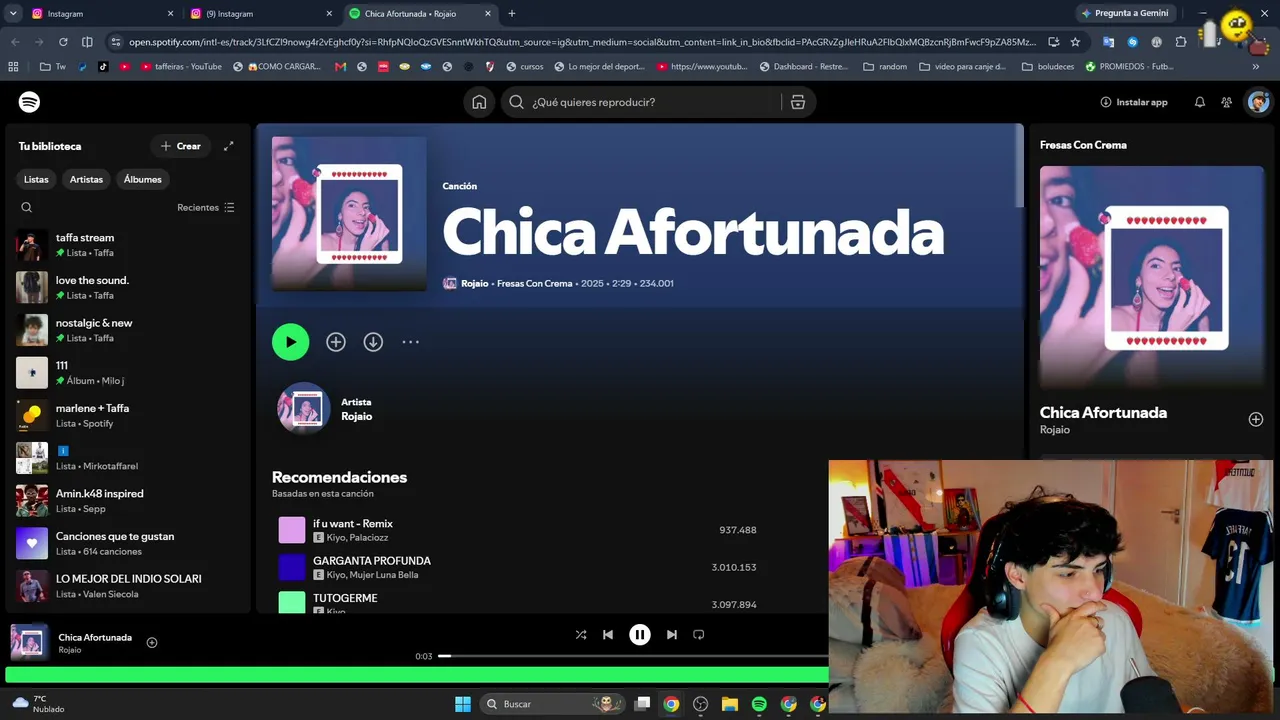Open the Windows Start menu
Image resolution: width=1280 pixels, height=720 pixels.
pyautogui.click(x=463, y=704)
